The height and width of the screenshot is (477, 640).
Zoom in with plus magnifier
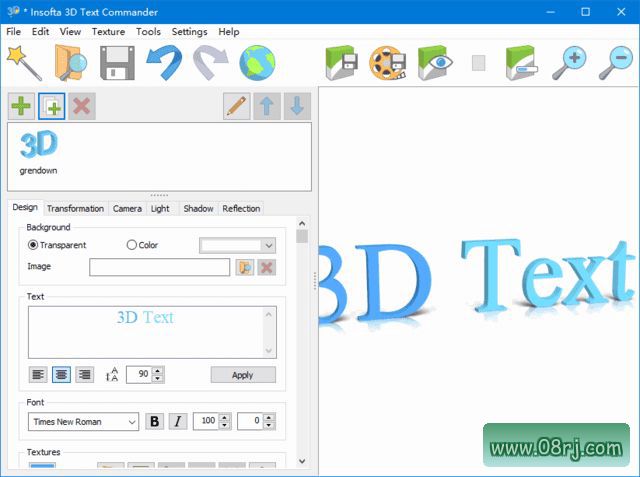click(x=569, y=62)
